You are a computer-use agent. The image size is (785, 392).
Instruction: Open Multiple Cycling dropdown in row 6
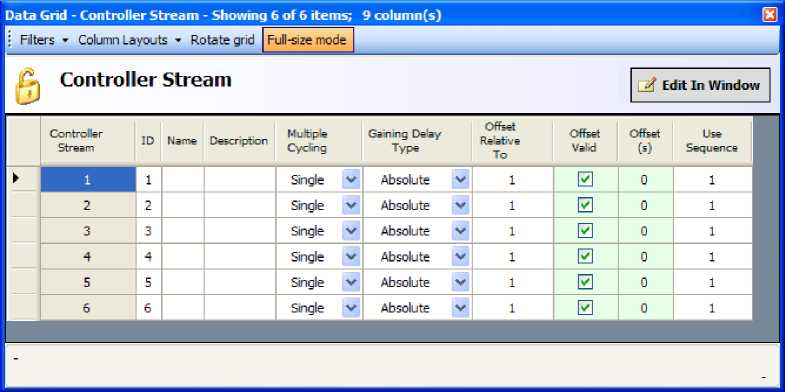click(351, 307)
